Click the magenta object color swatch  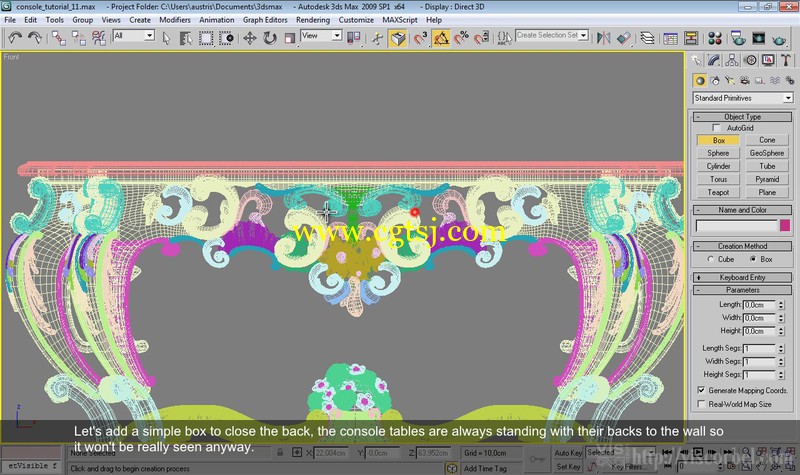785,226
